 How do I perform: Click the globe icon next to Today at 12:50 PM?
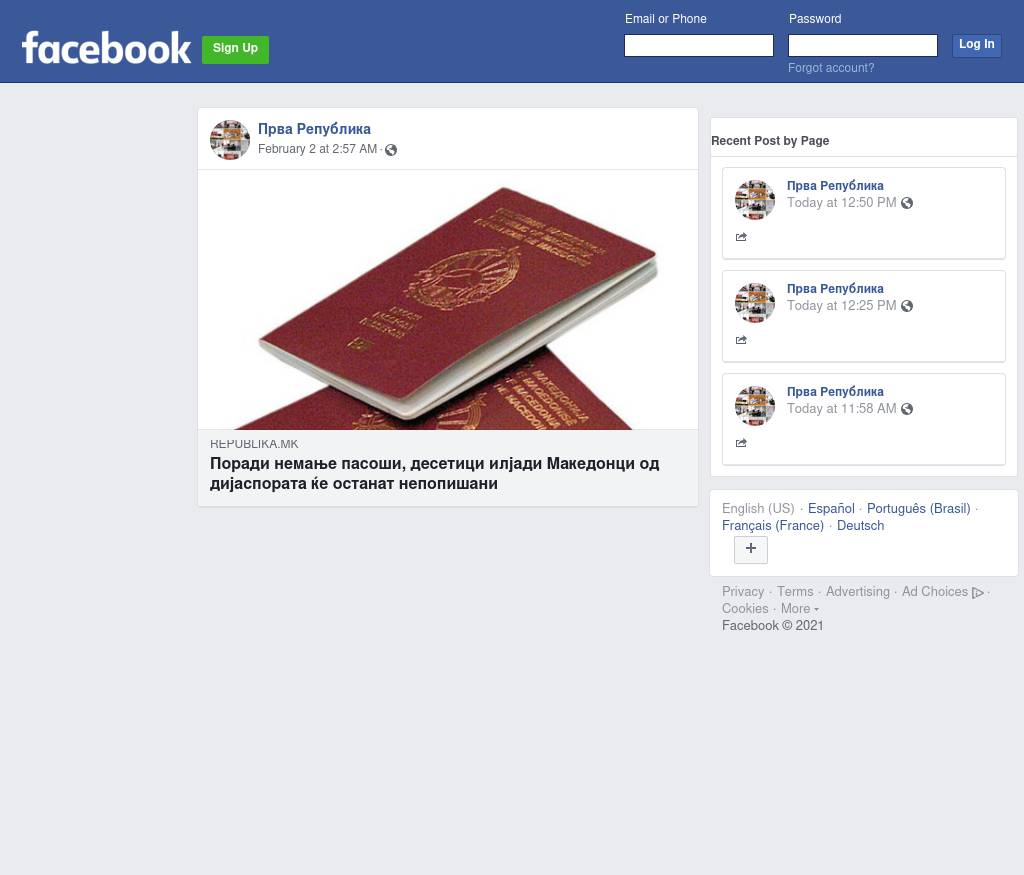pos(907,203)
